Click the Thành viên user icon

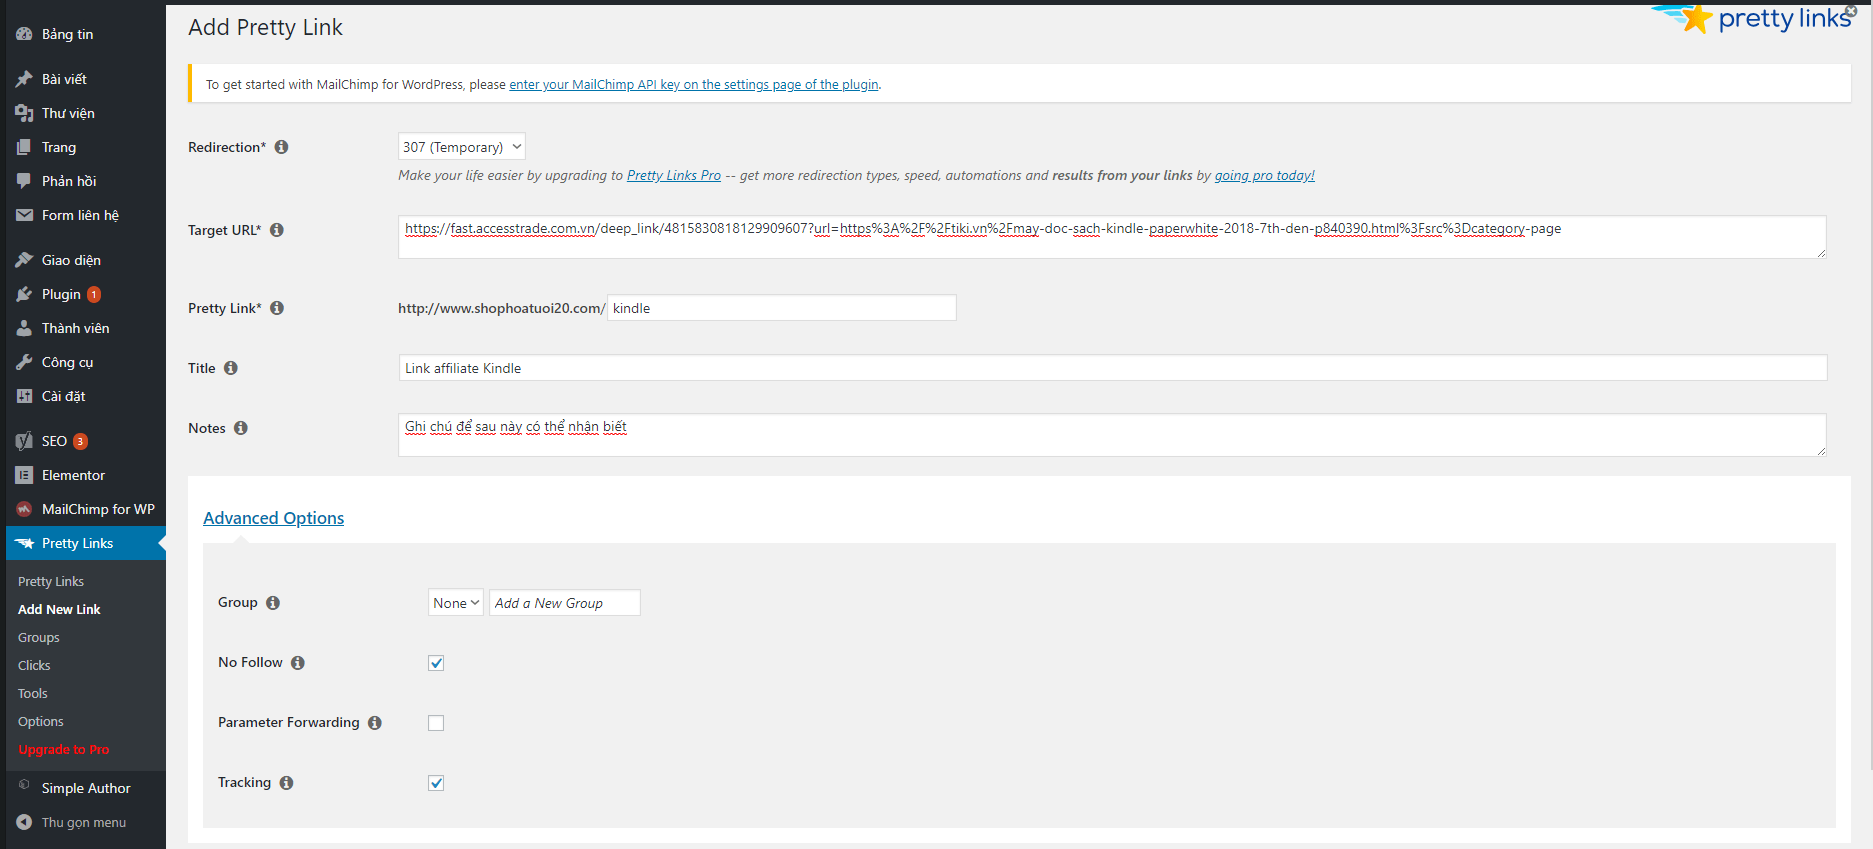point(24,328)
